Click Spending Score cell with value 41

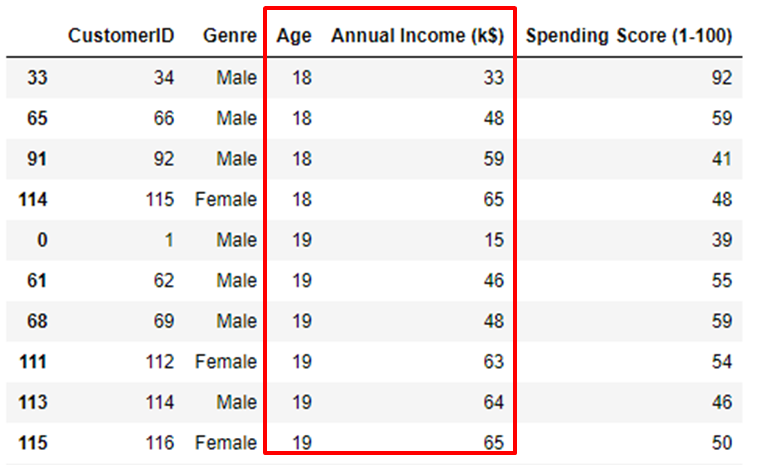pos(721,158)
